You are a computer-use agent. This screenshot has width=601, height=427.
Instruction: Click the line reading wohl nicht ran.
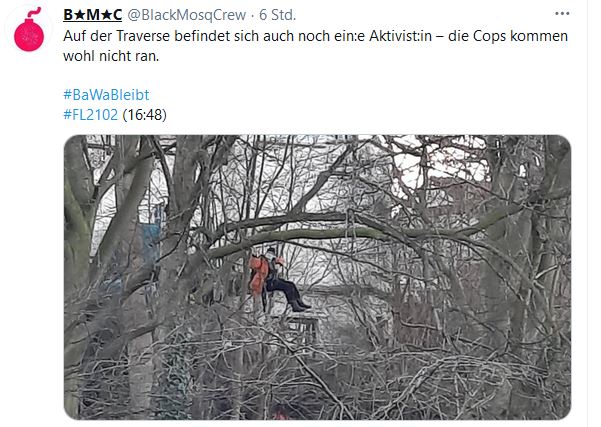coord(111,56)
